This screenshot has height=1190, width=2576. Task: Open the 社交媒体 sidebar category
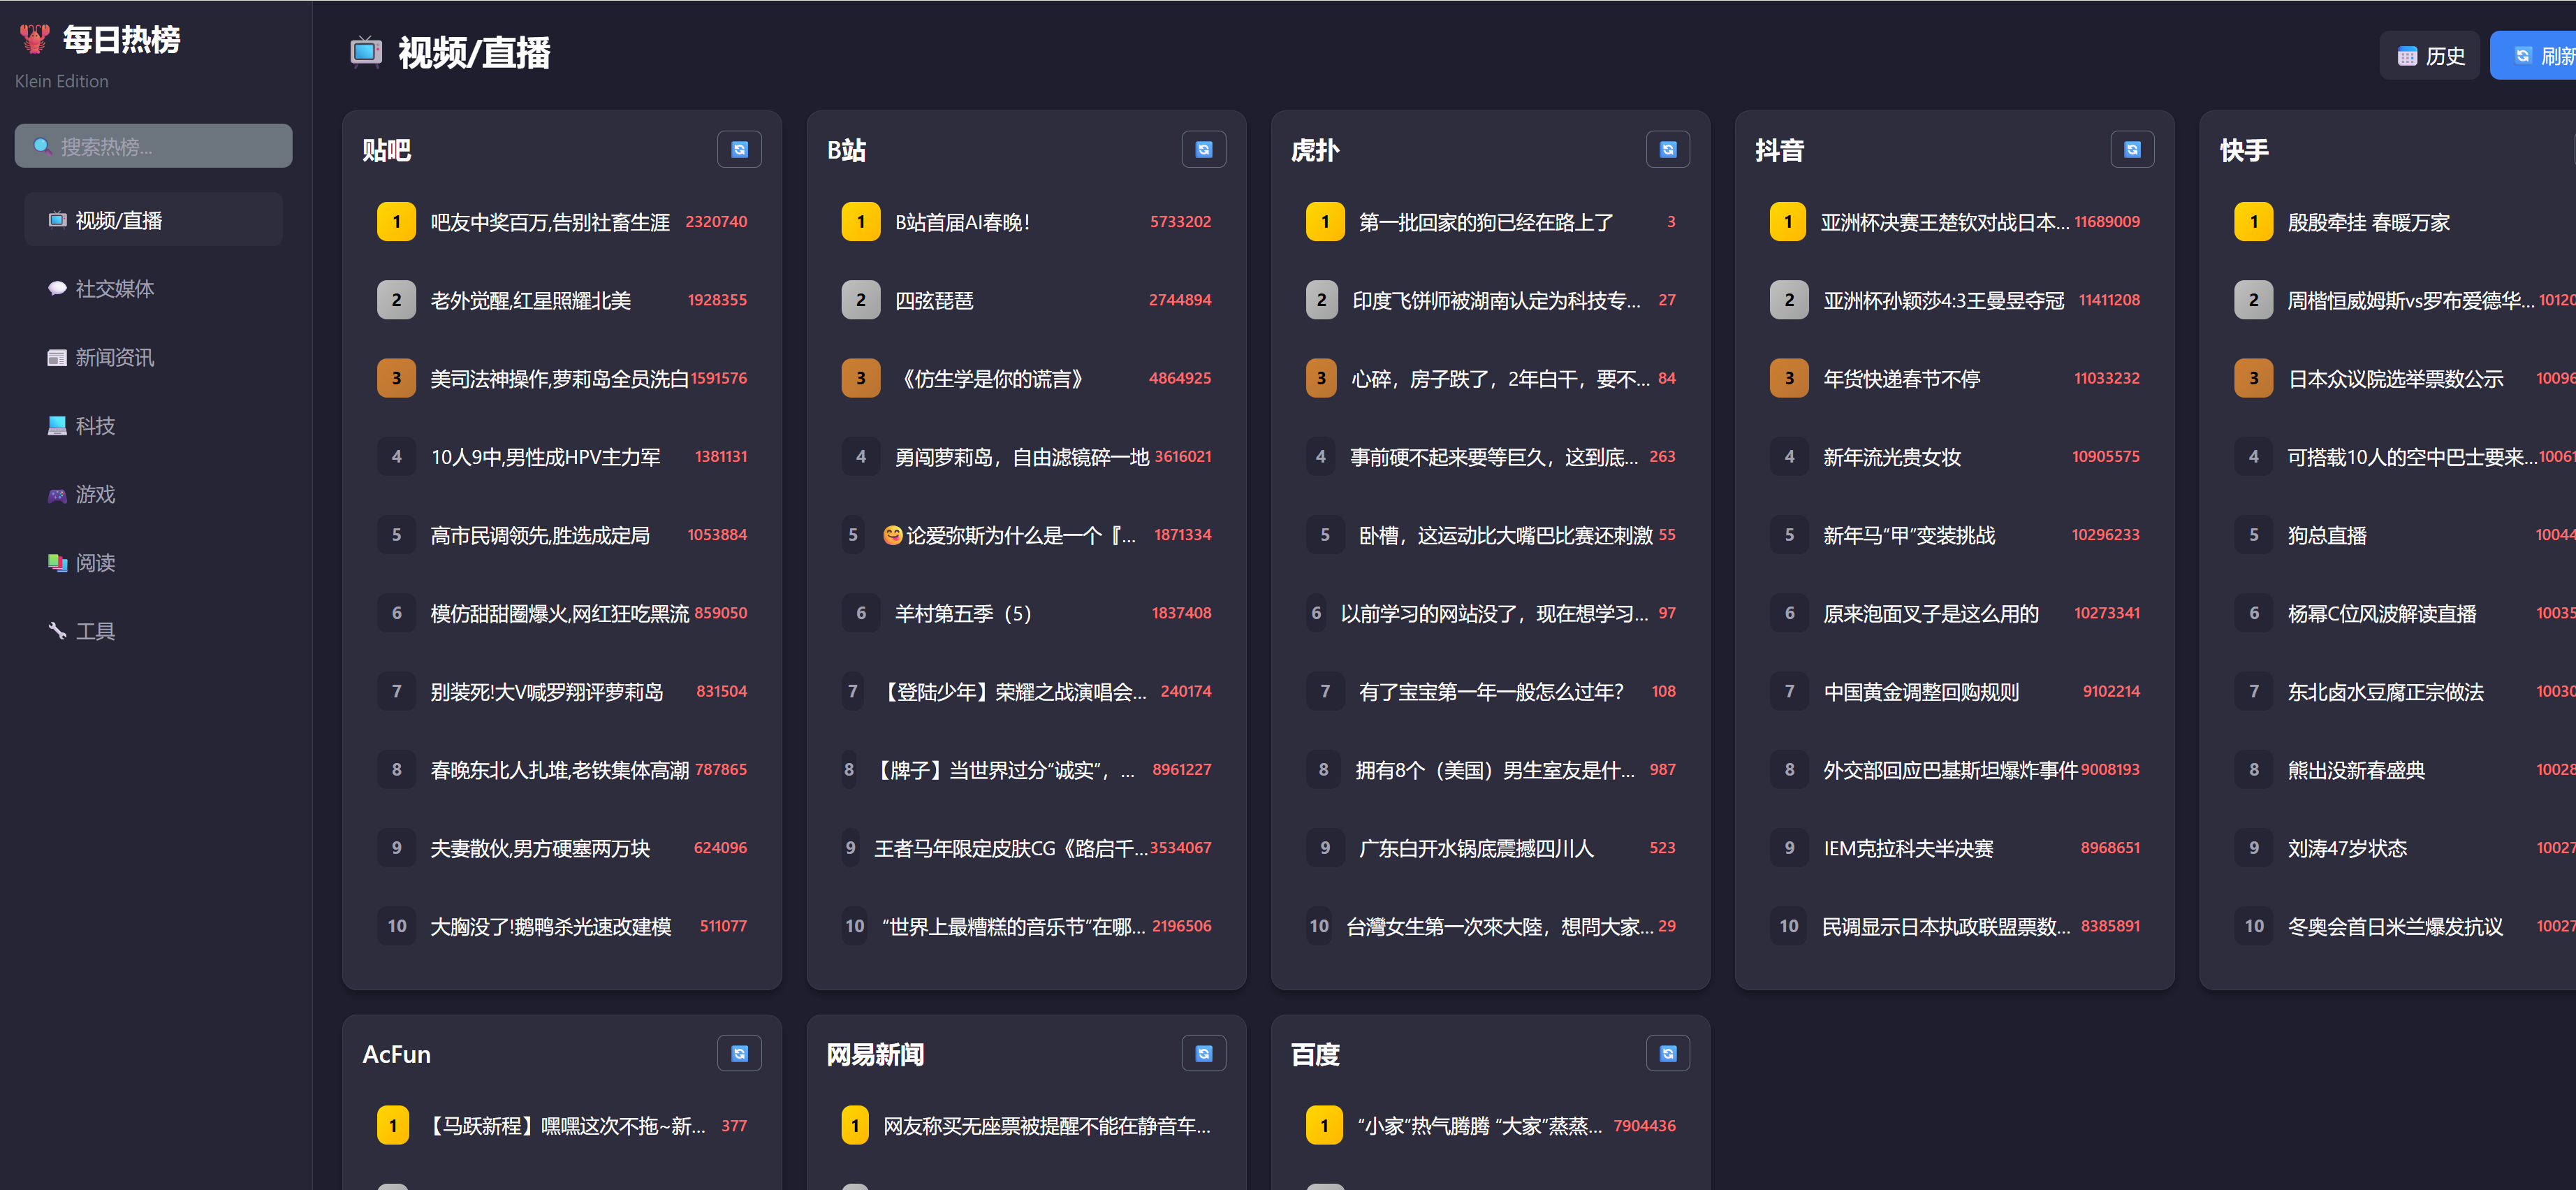click(x=114, y=289)
